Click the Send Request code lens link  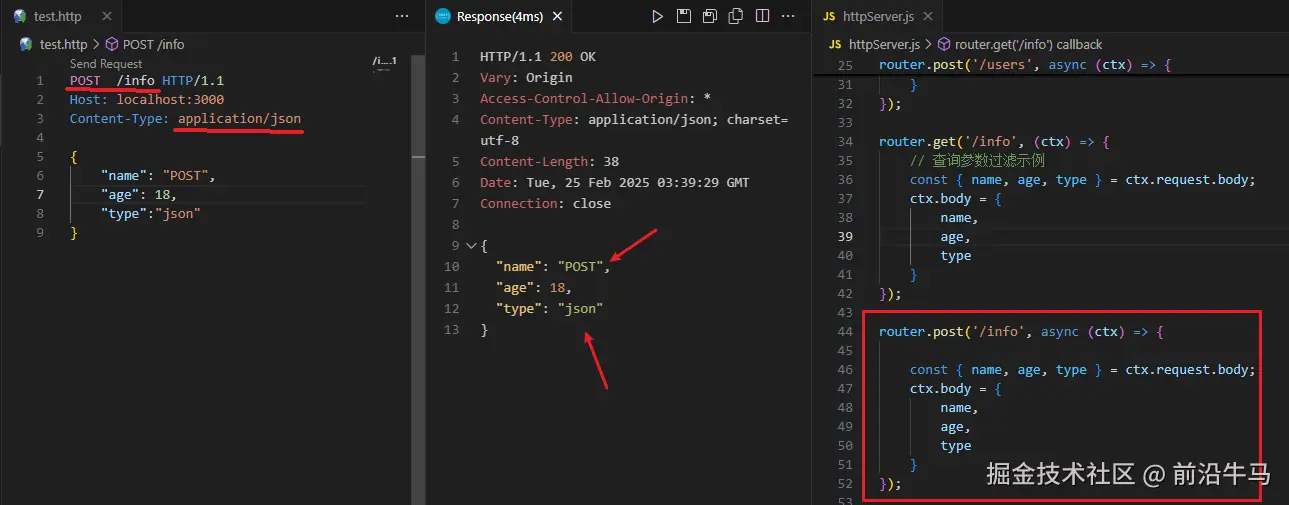(x=106, y=64)
